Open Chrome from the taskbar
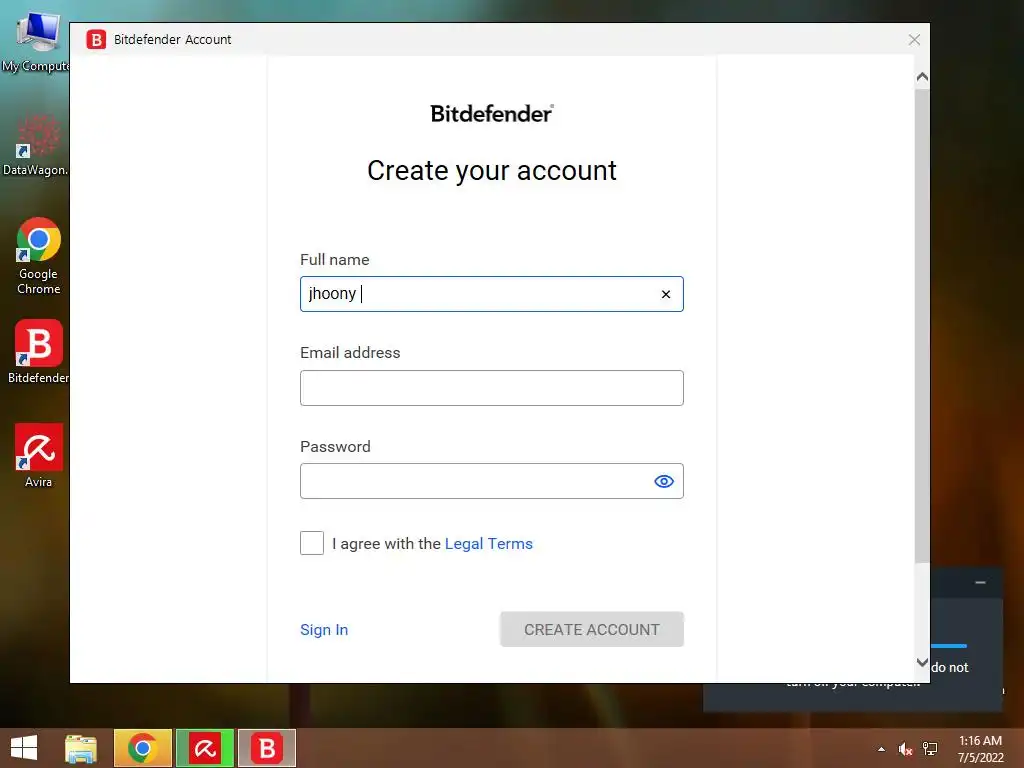1024x768 pixels. 142,748
